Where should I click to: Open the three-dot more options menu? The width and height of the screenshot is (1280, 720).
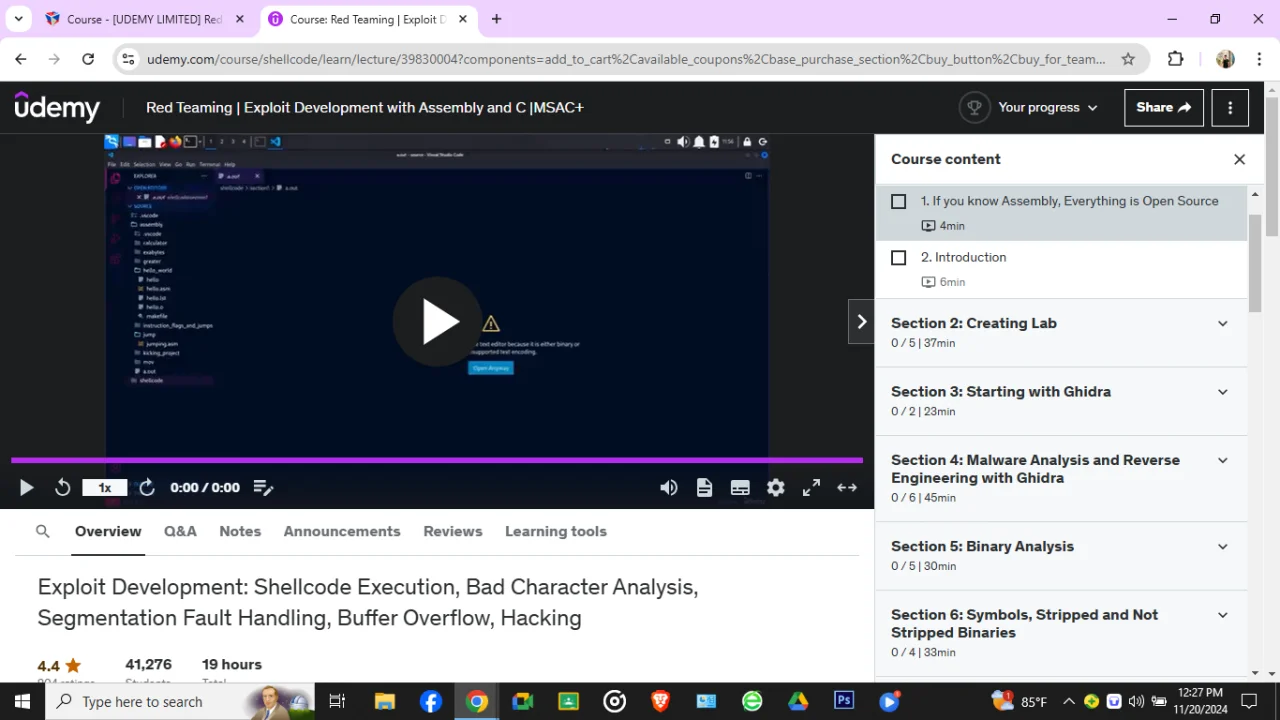point(1230,107)
